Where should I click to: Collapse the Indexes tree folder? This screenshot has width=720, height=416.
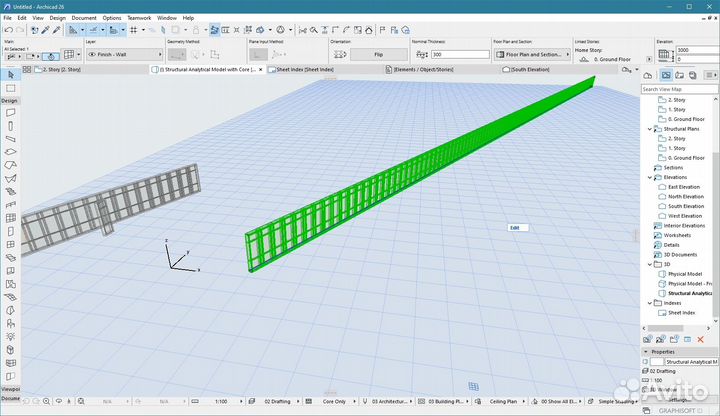(x=650, y=303)
